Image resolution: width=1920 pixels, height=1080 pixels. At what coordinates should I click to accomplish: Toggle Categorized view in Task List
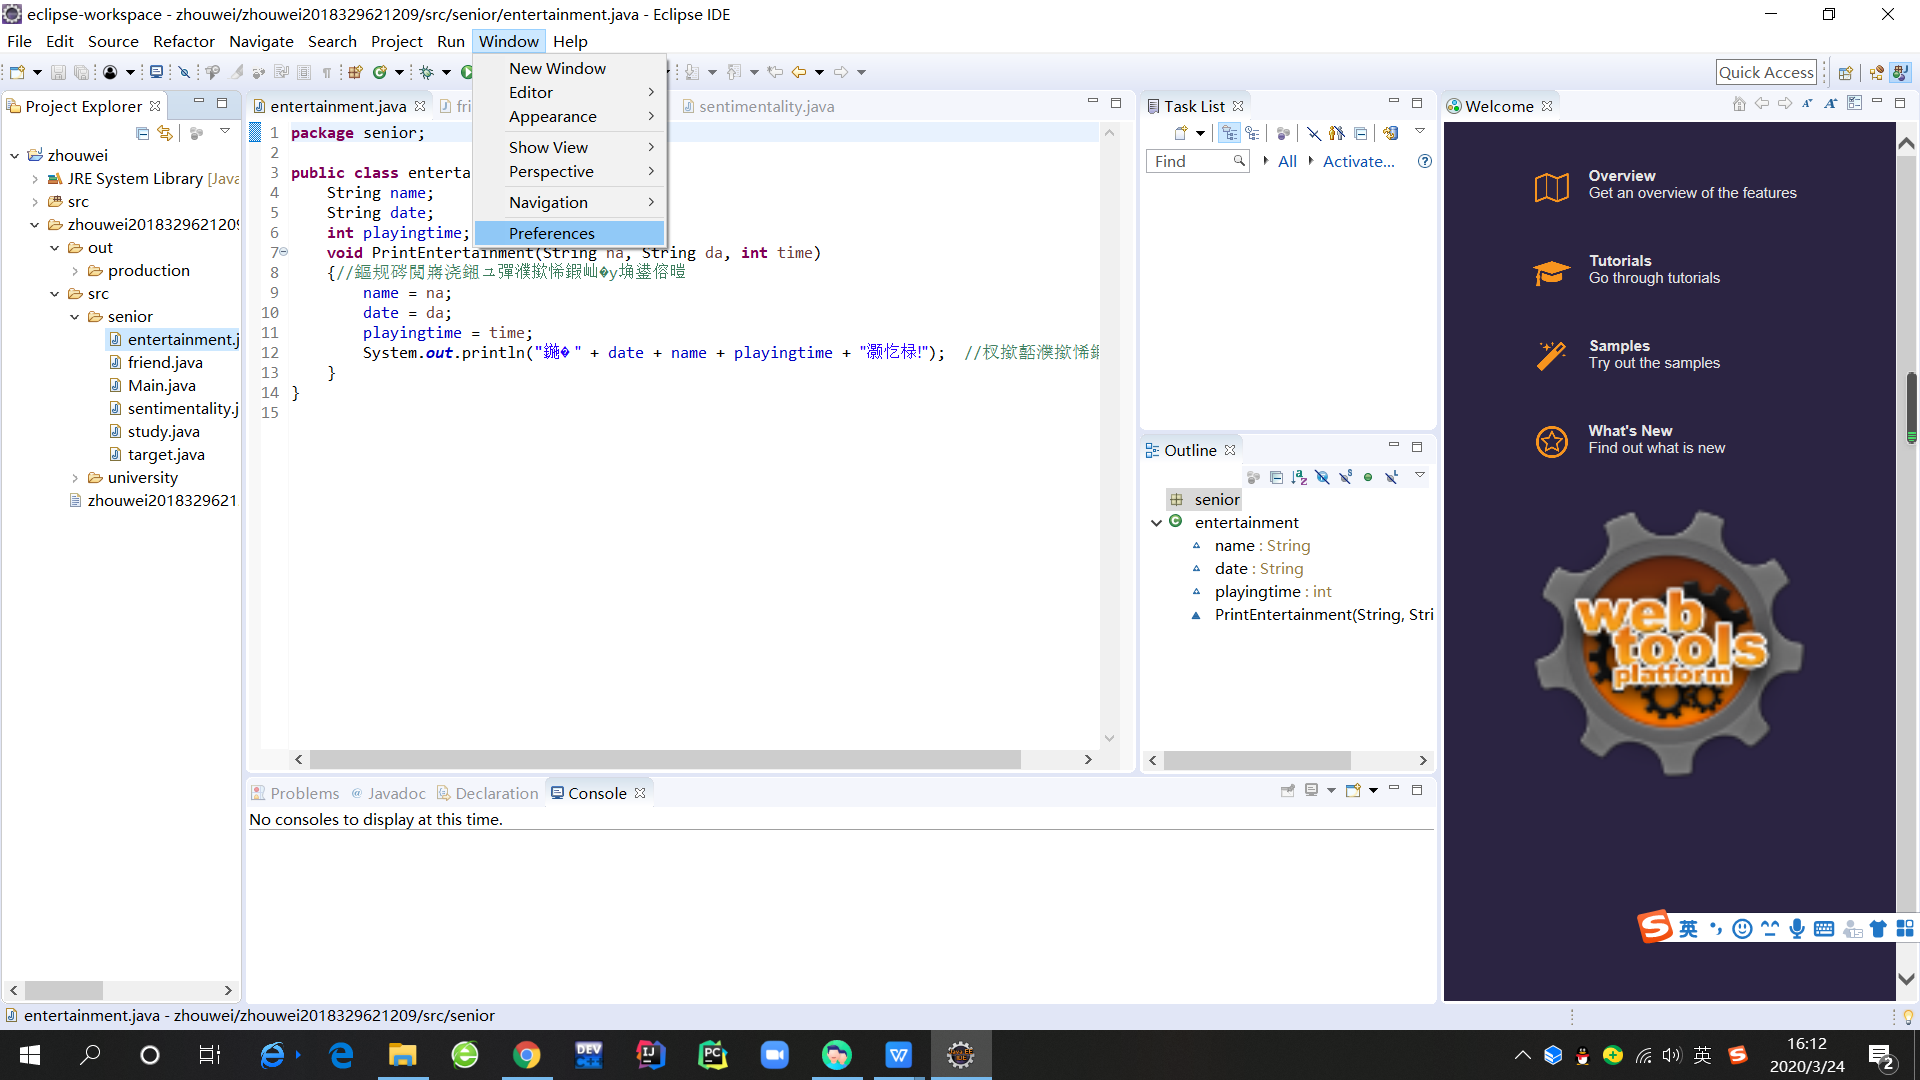[1229, 133]
